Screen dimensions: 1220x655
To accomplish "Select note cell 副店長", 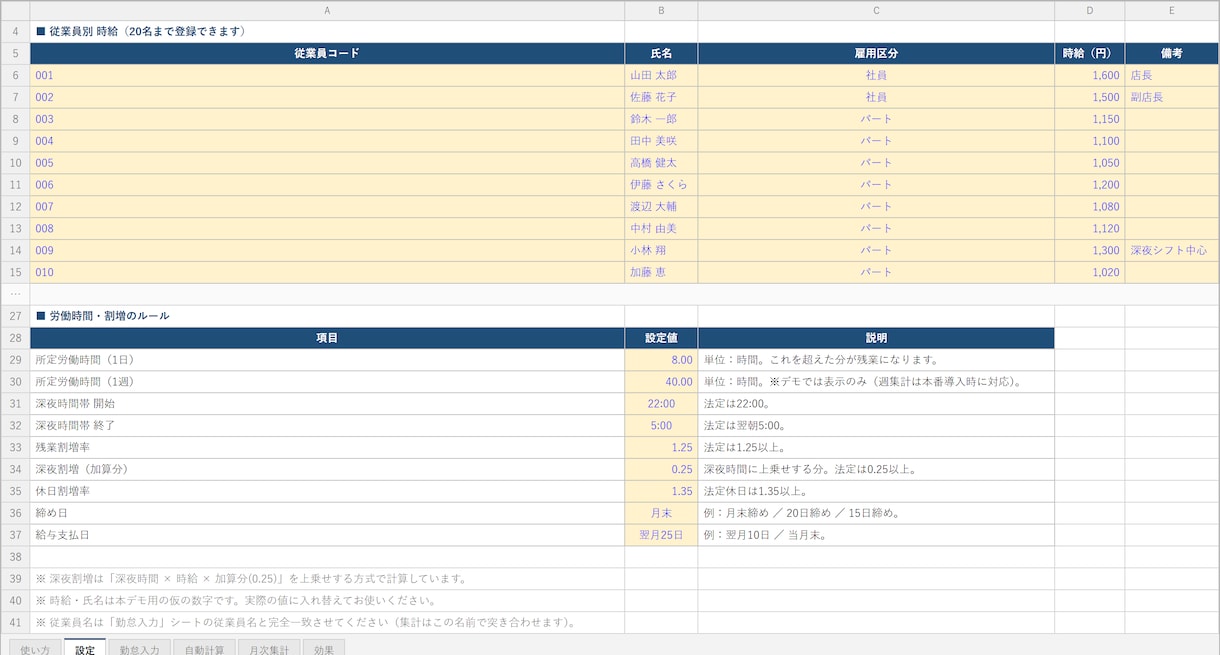I will pyautogui.click(x=1172, y=97).
